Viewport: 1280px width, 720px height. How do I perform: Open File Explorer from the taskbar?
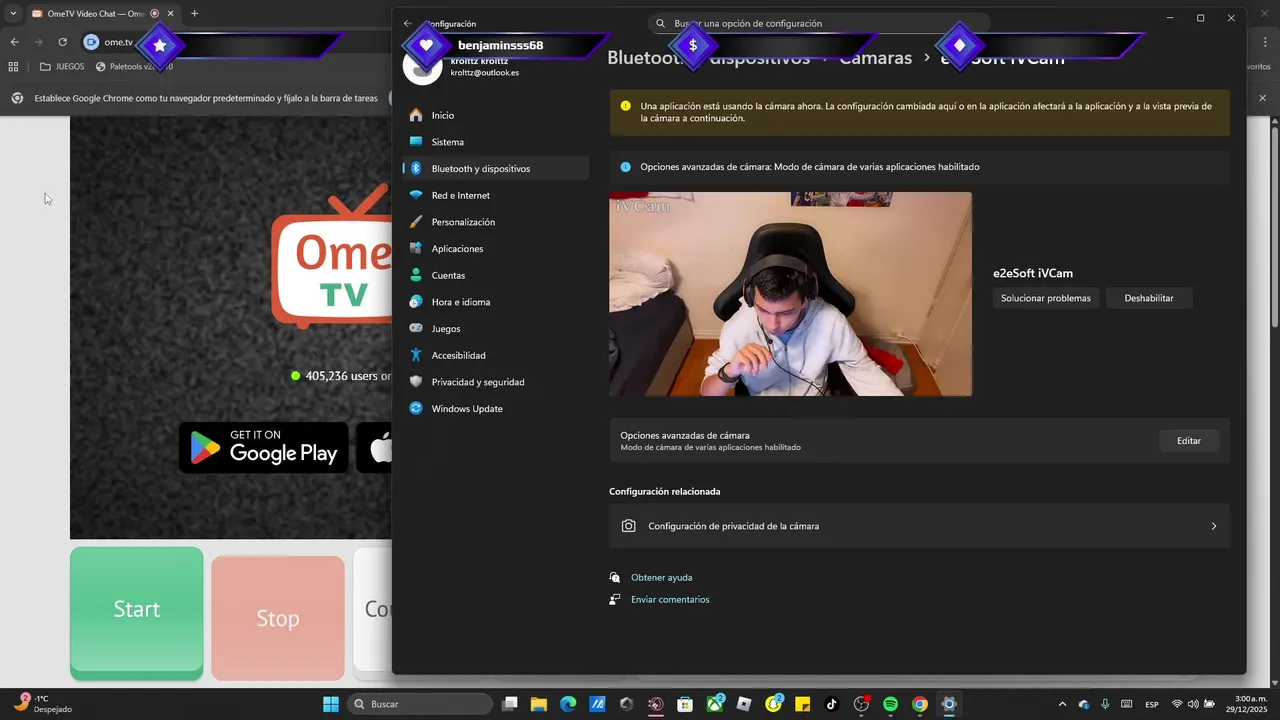(539, 704)
